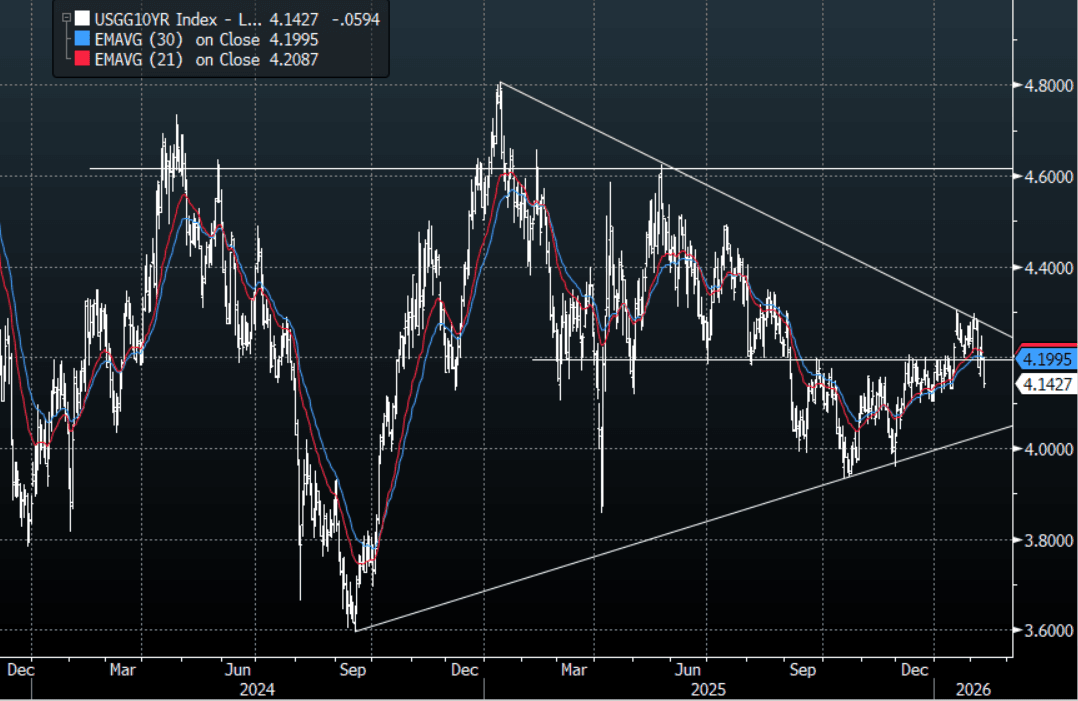Click the white 4.1427 axis price tag
The image size is (1078, 701).
point(1046,384)
